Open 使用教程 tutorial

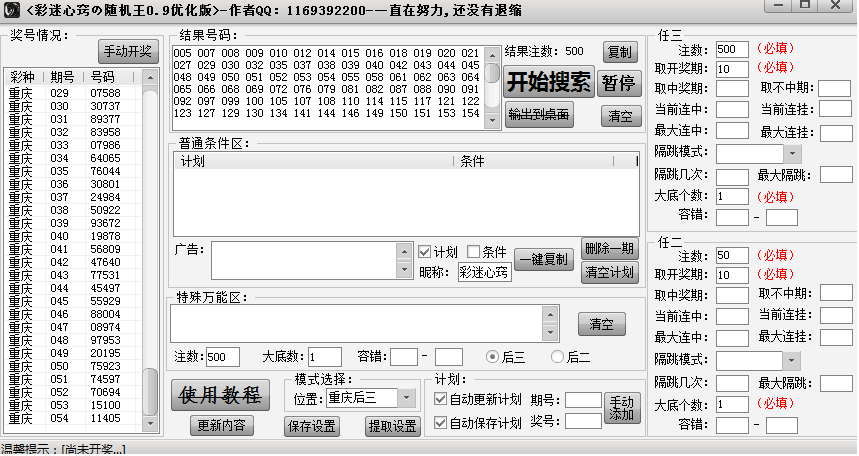point(220,395)
